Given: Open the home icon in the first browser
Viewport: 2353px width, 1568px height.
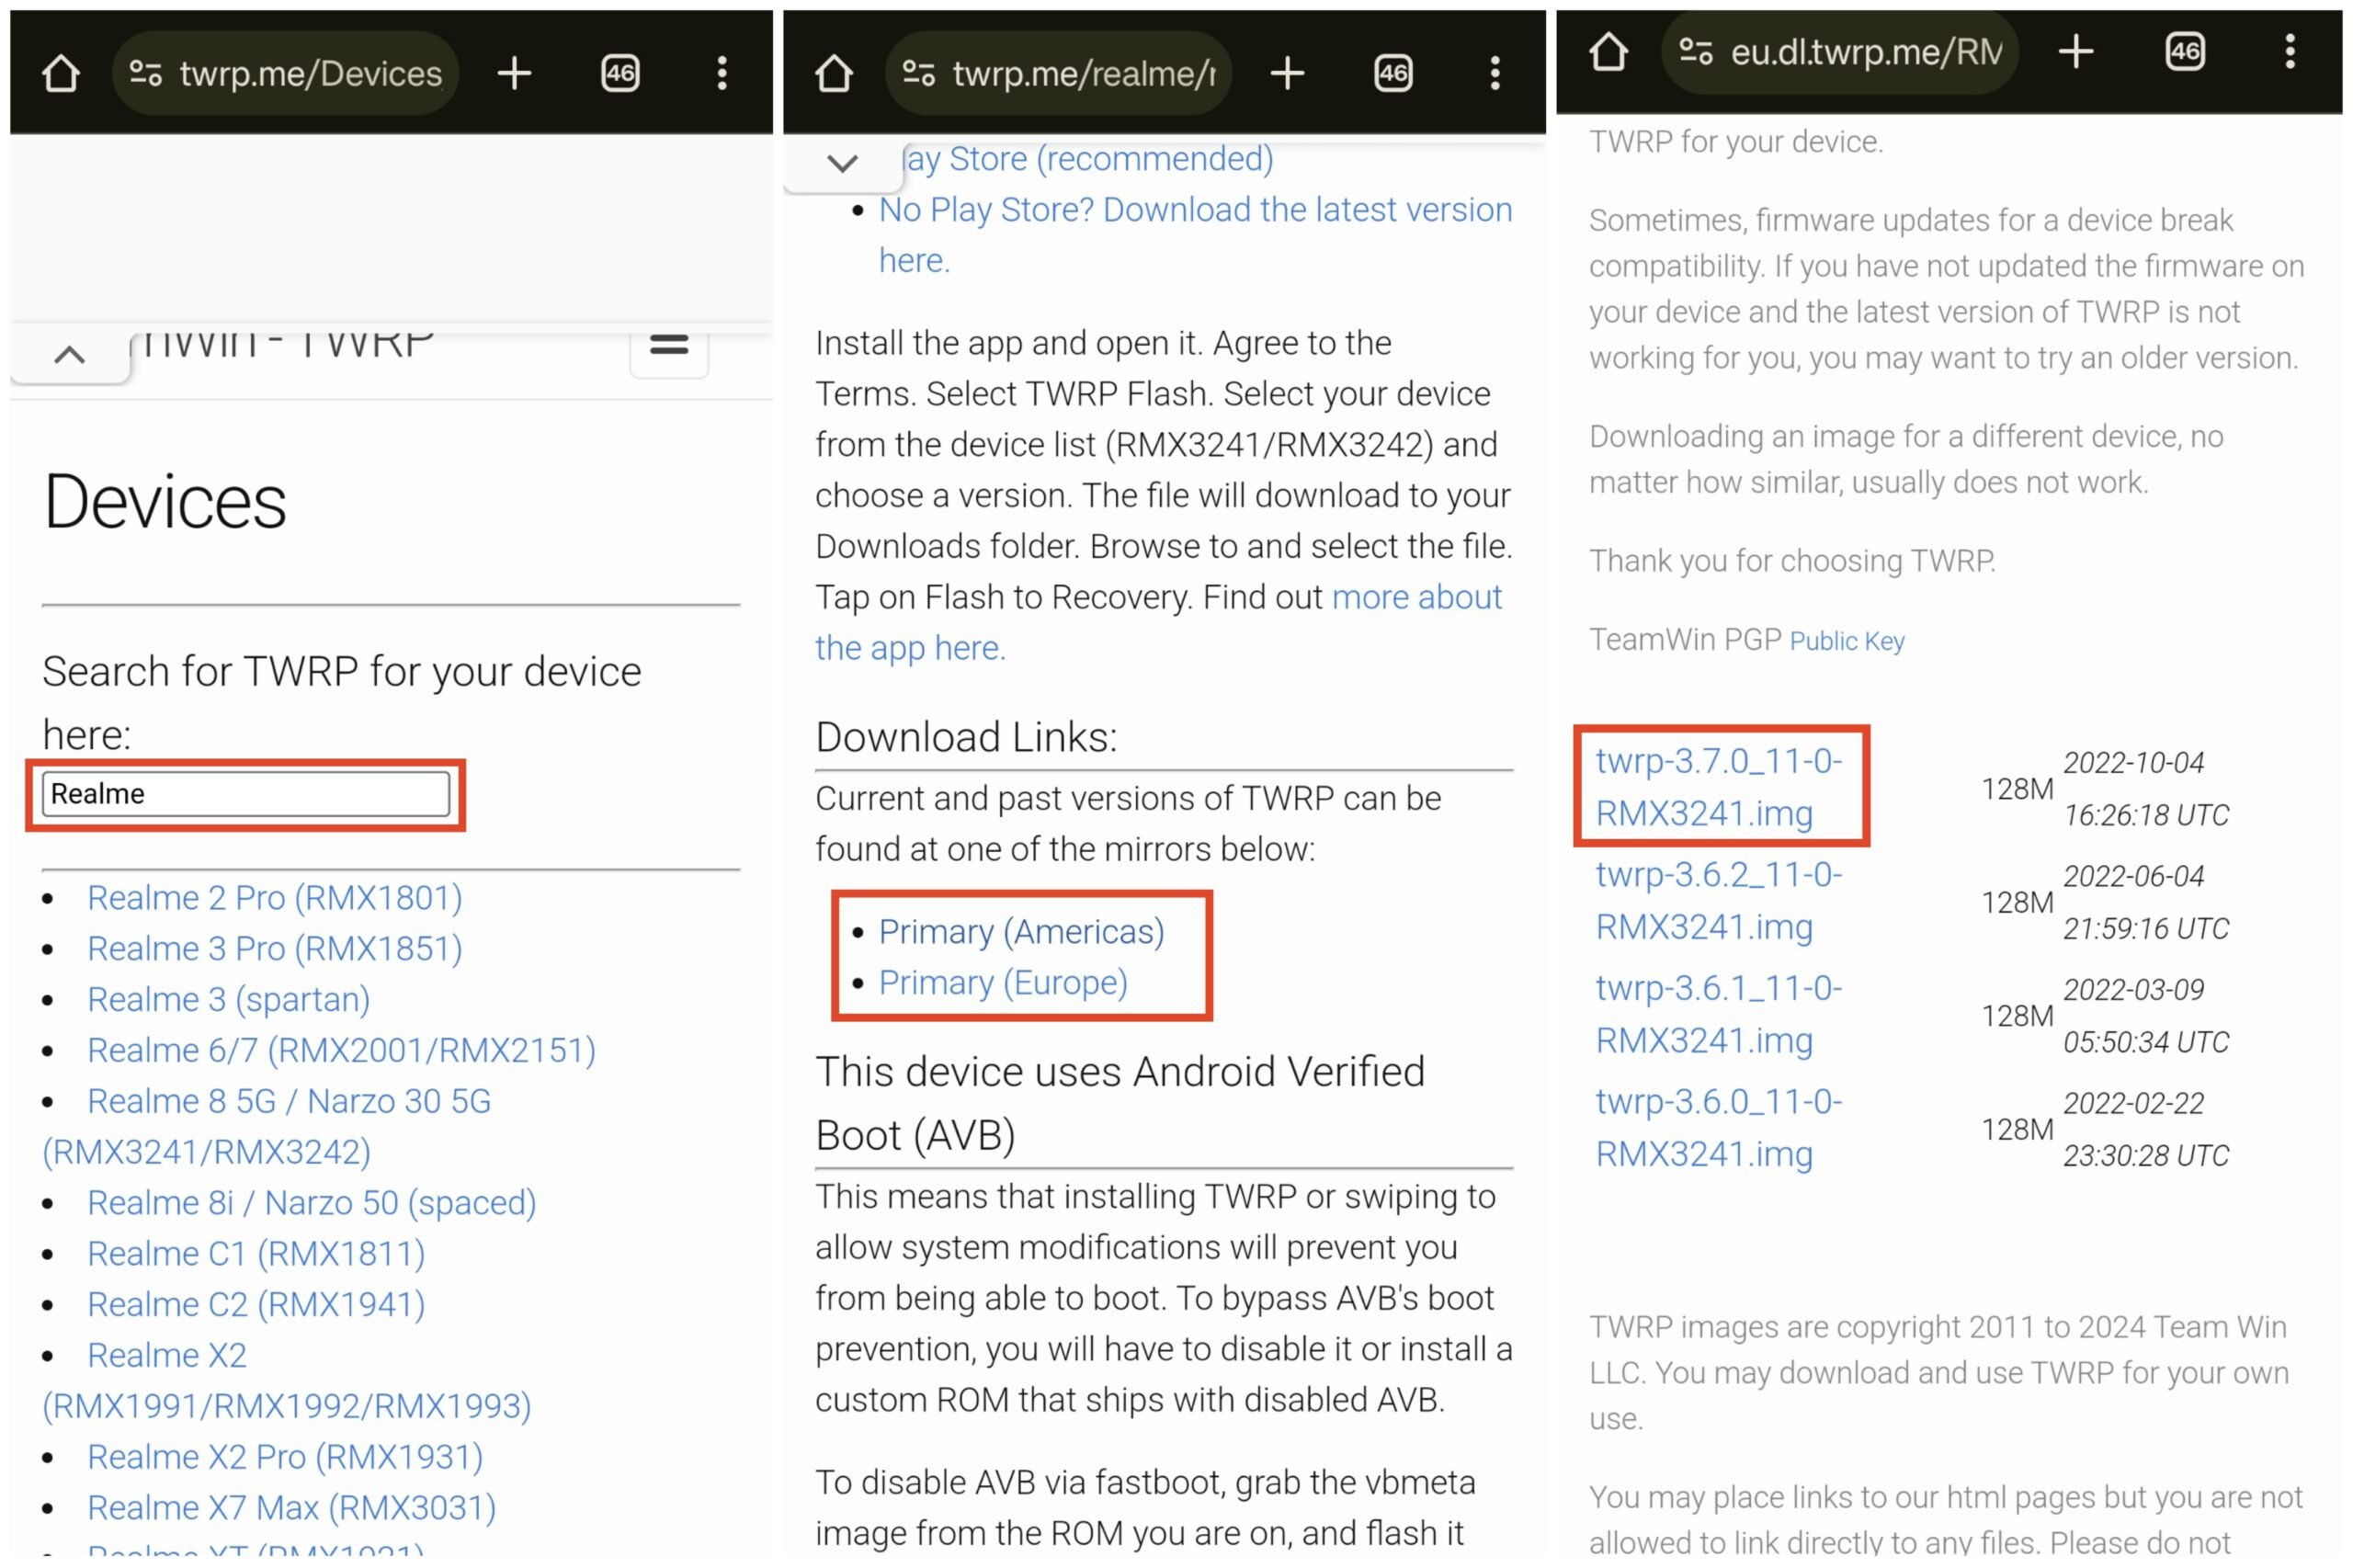Looking at the screenshot, I should pyautogui.click(x=60, y=71).
